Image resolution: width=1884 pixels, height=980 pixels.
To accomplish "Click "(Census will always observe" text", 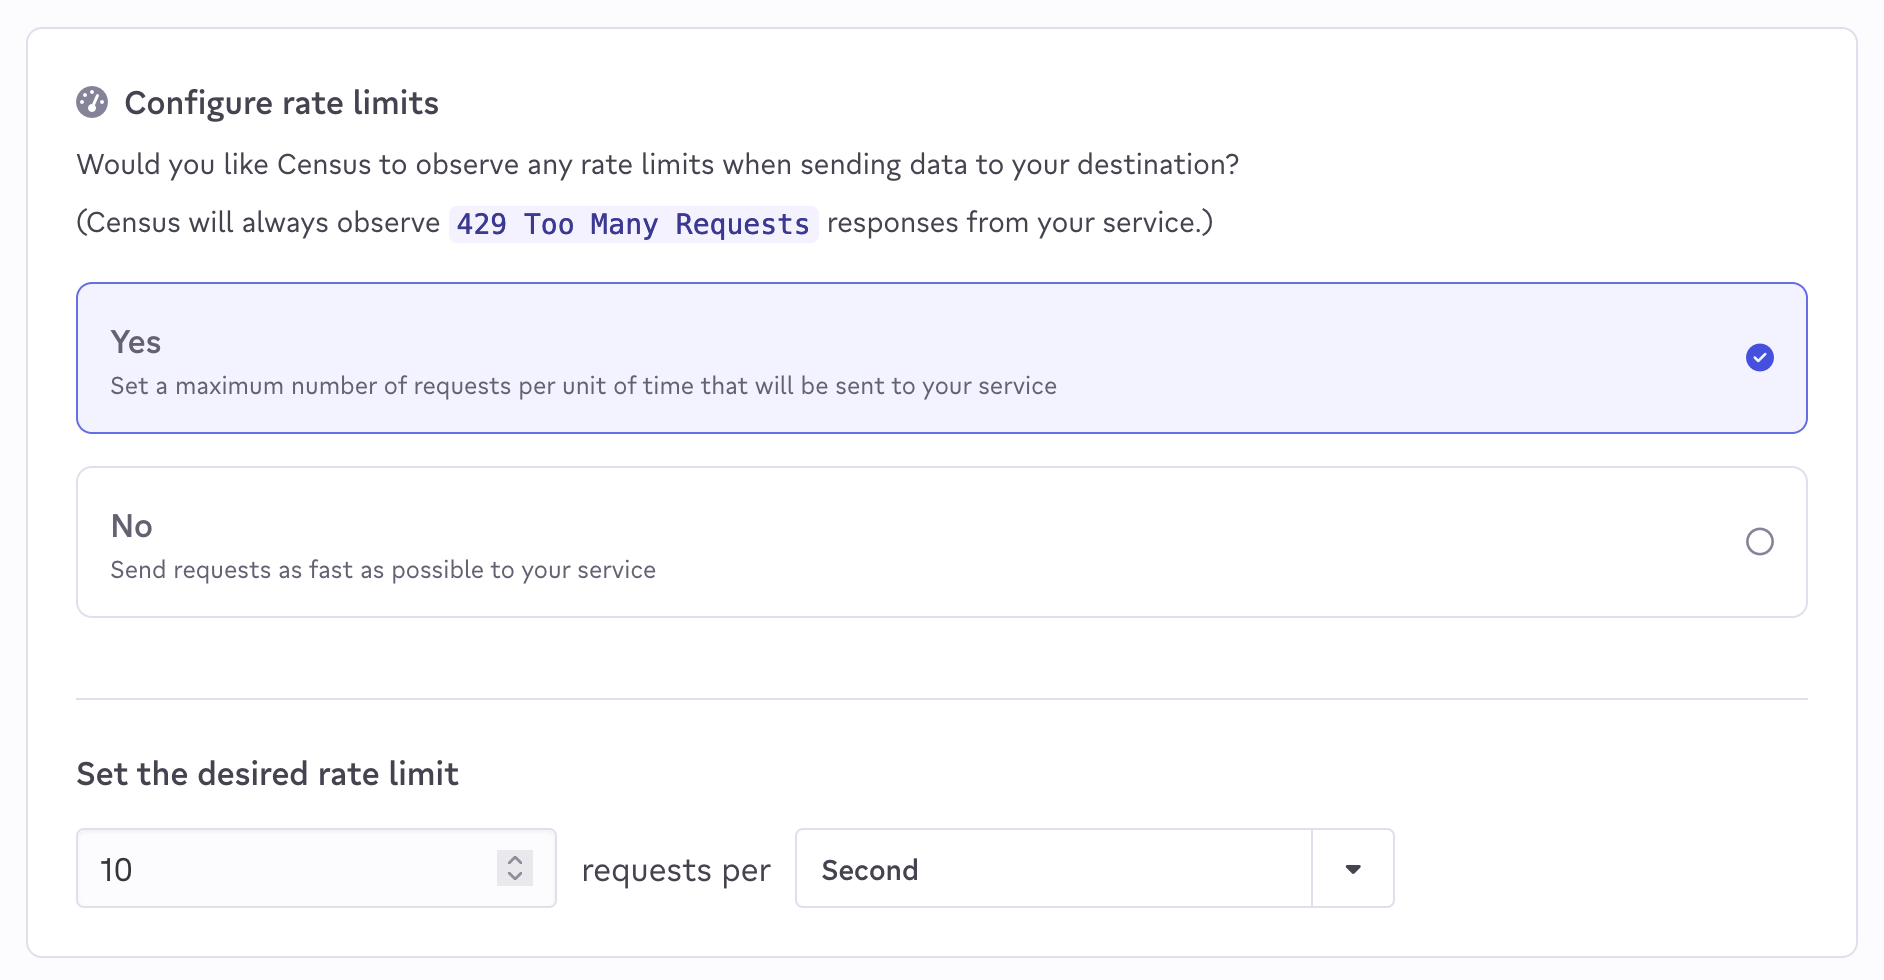I will [258, 223].
